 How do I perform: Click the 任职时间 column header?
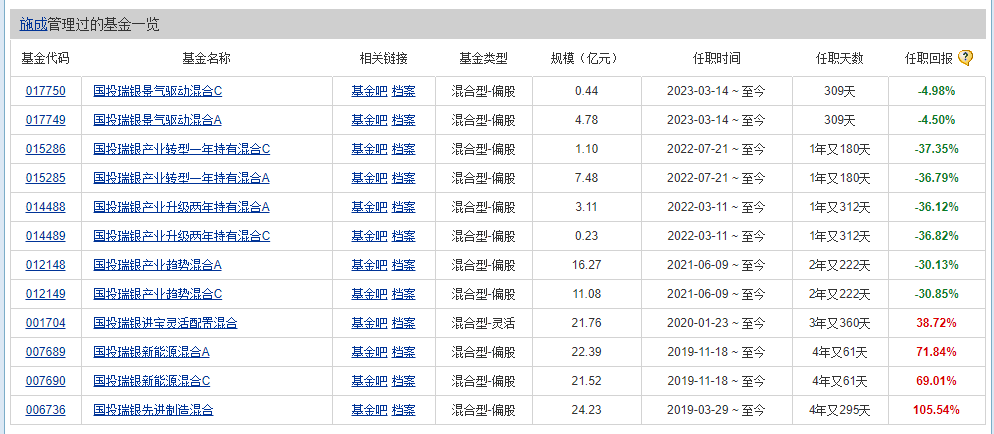[716, 58]
